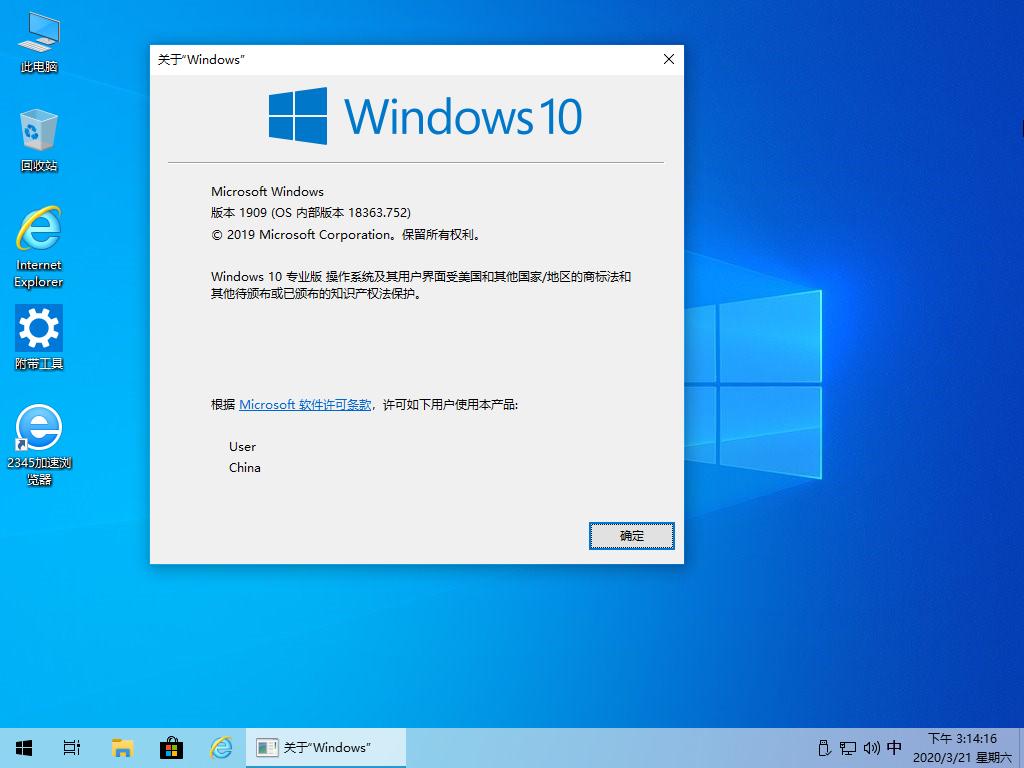This screenshot has width=1024, height=768.
Task: Click the Windows 10 logo in the dialog
Action: click(424, 116)
